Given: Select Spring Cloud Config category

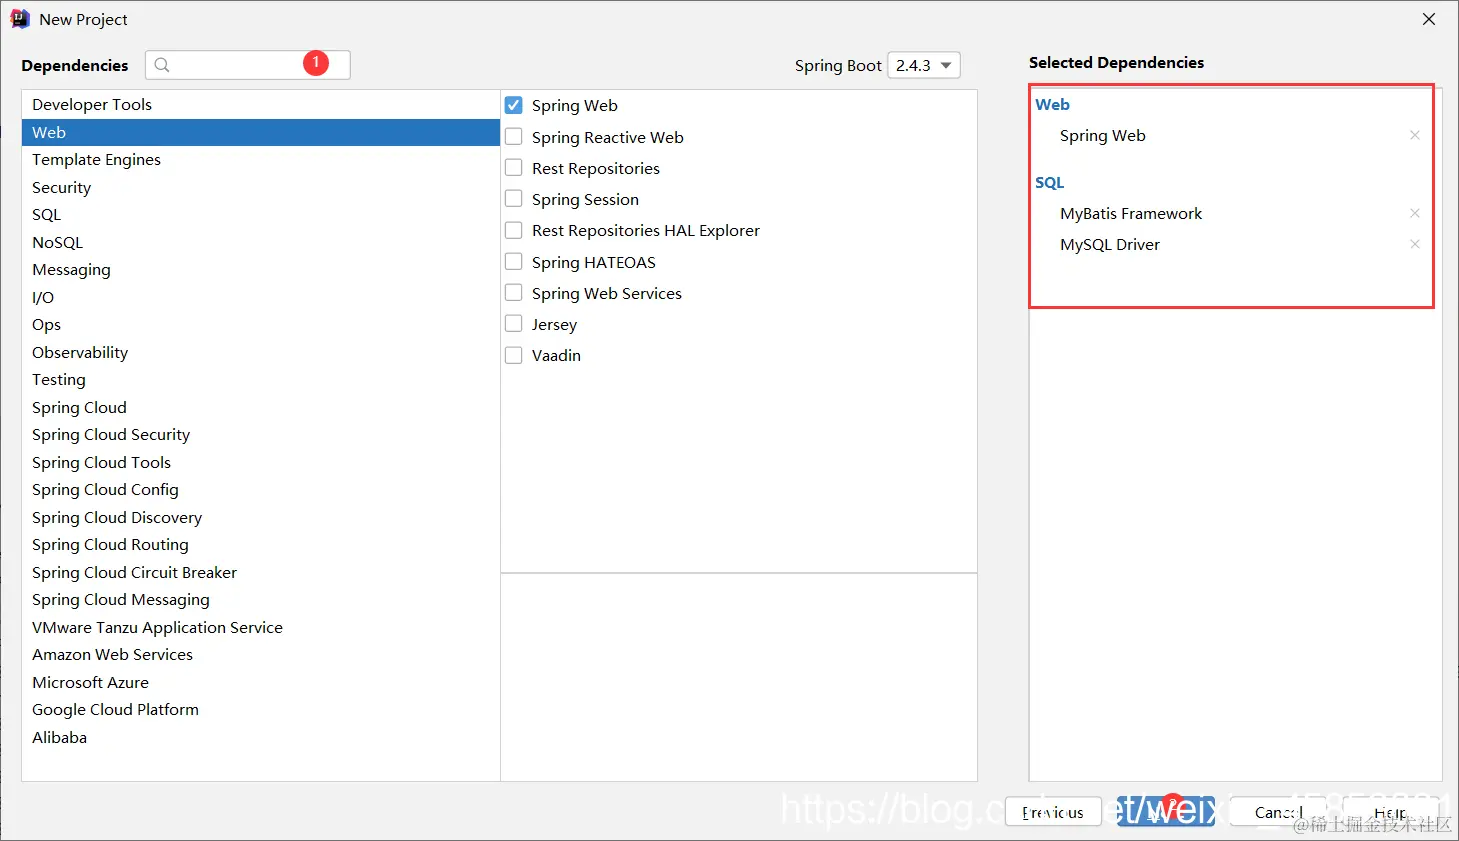Looking at the screenshot, I should coord(261,490).
